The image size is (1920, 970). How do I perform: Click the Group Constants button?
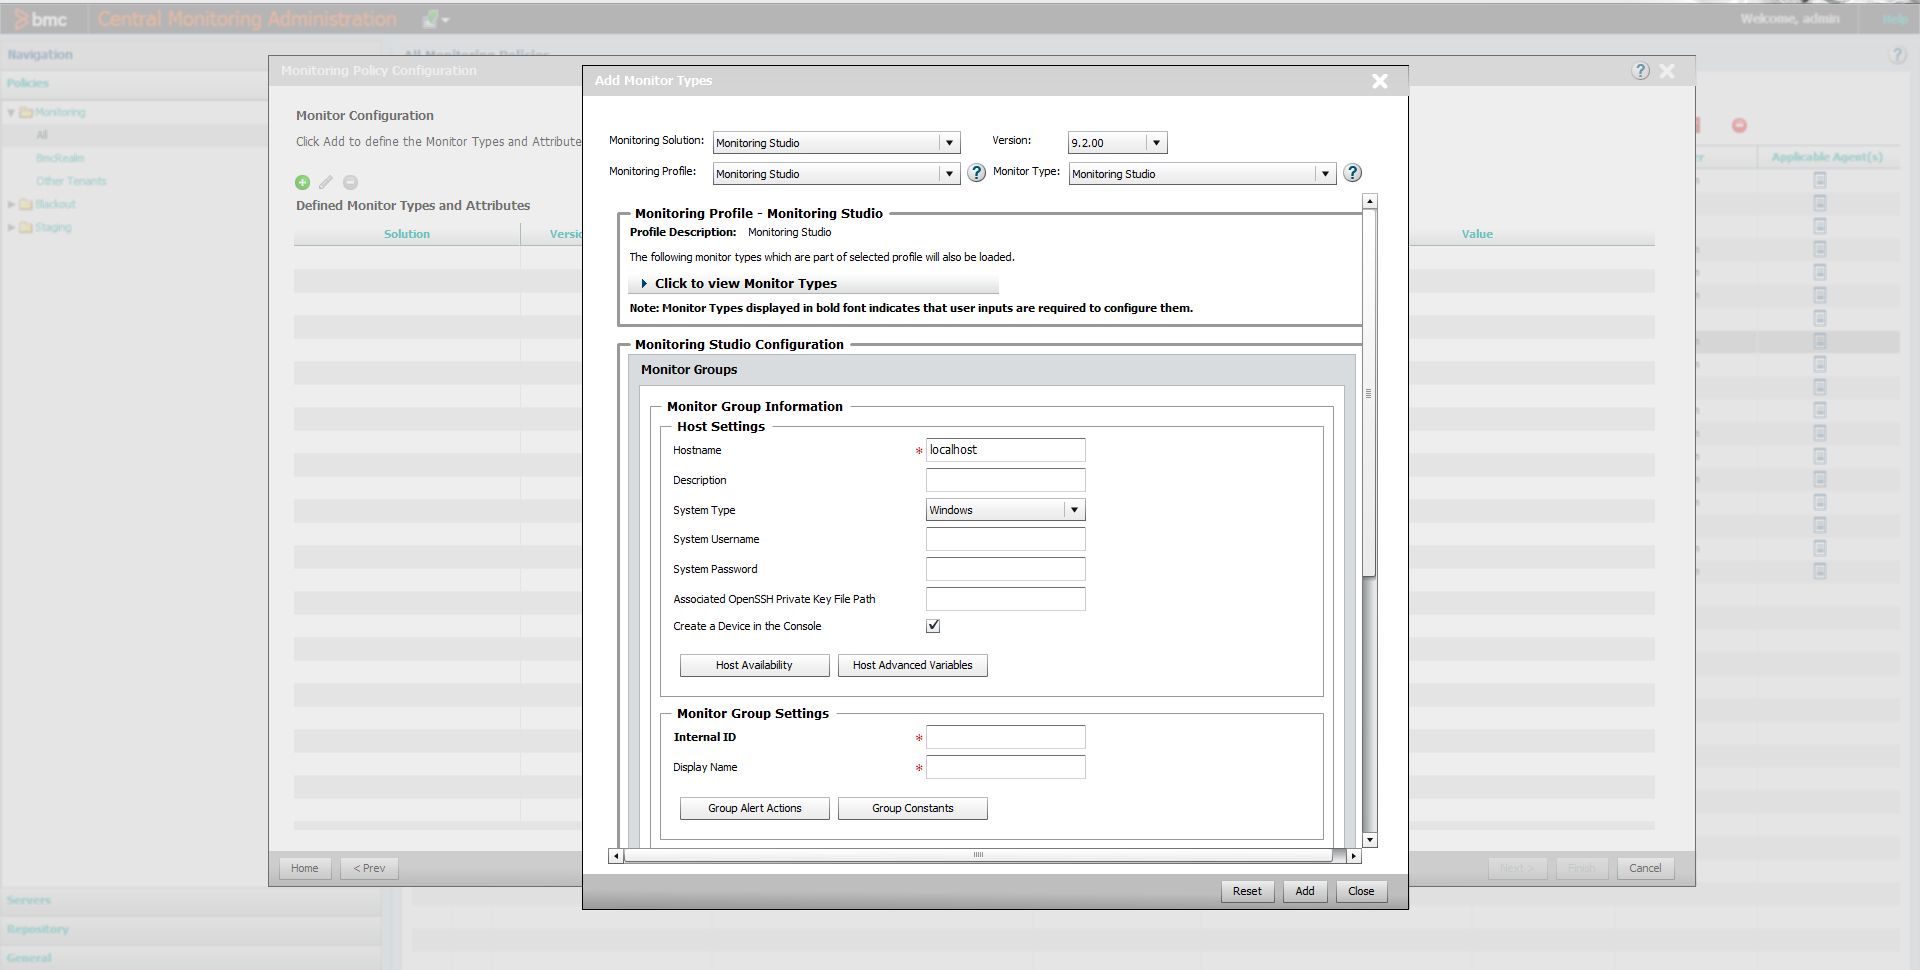pos(912,808)
